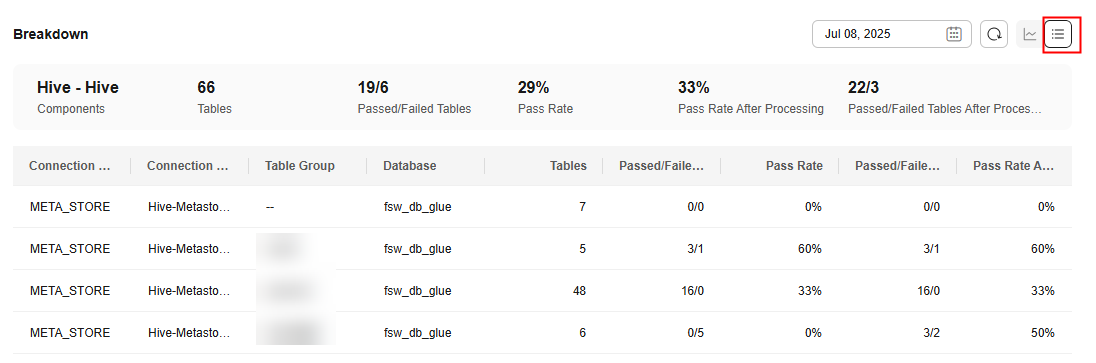This screenshot has height=363, width=1096.
Task: Select row with 7 tables
Action: [542, 206]
